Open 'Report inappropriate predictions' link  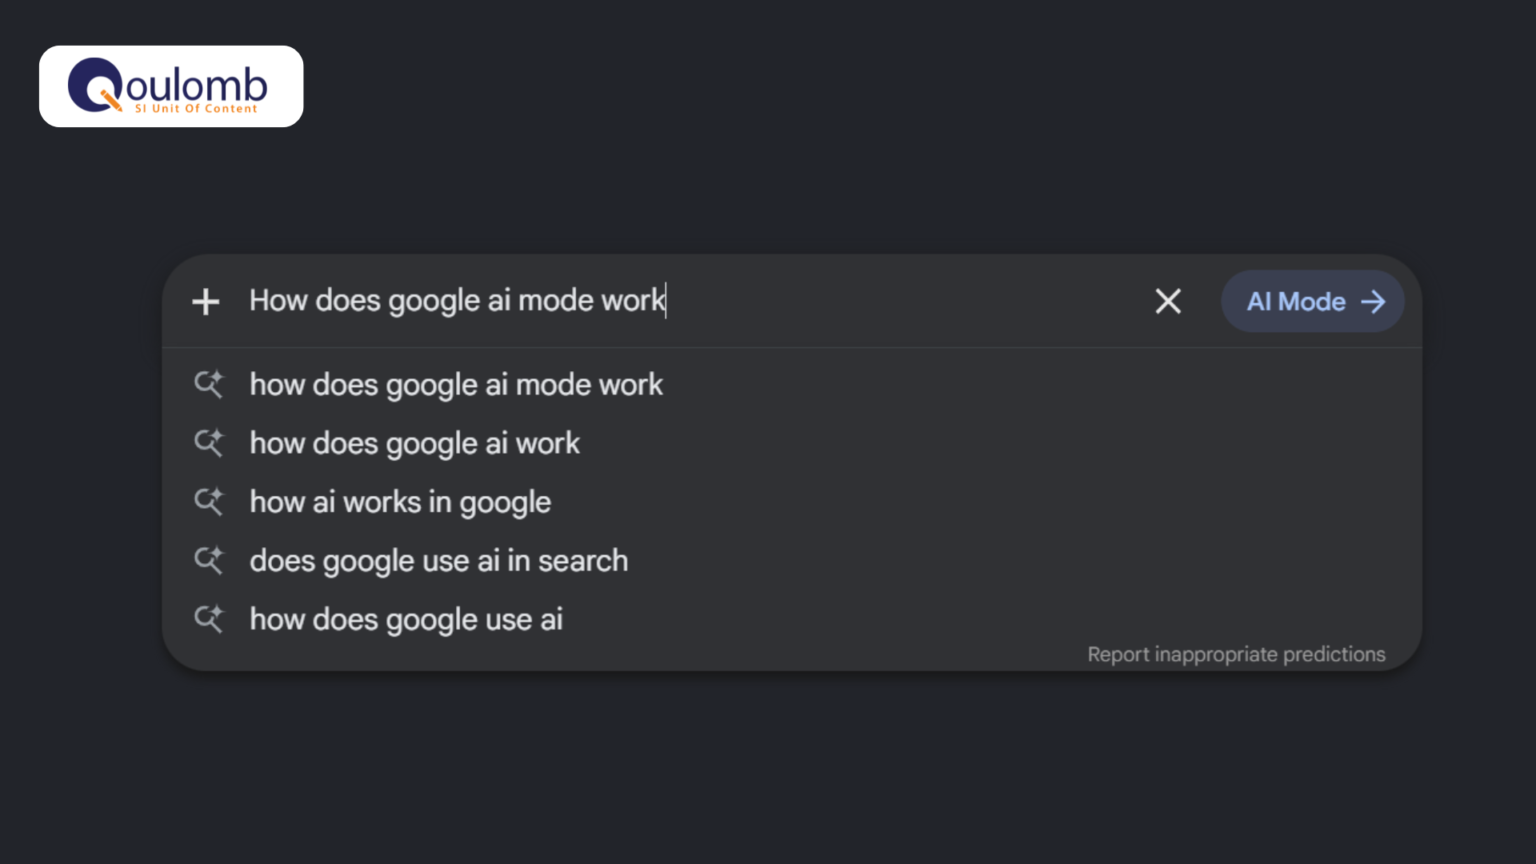pos(1236,654)
